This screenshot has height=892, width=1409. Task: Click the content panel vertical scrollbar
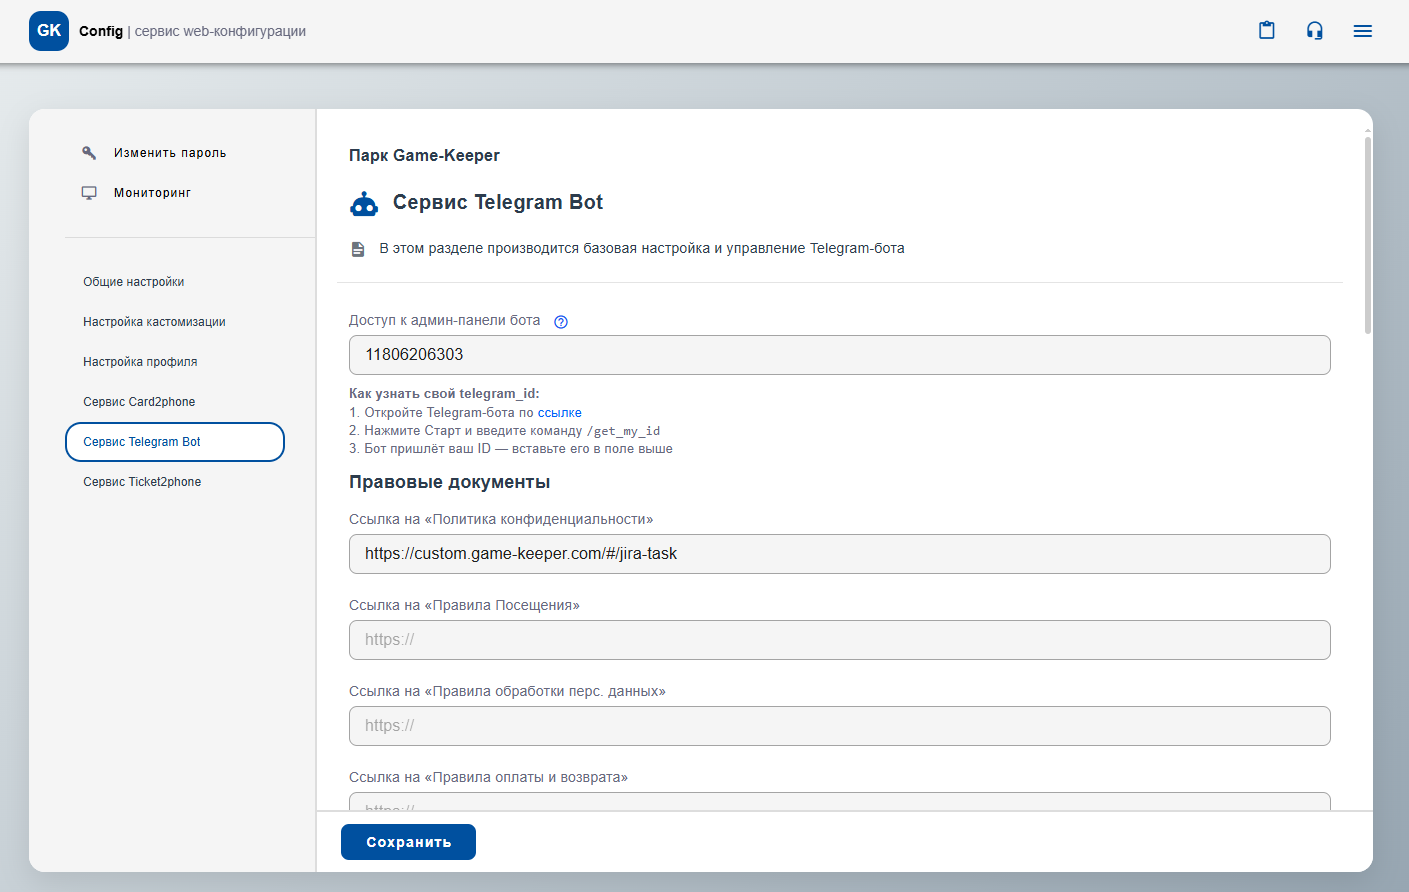[1367, 235]
